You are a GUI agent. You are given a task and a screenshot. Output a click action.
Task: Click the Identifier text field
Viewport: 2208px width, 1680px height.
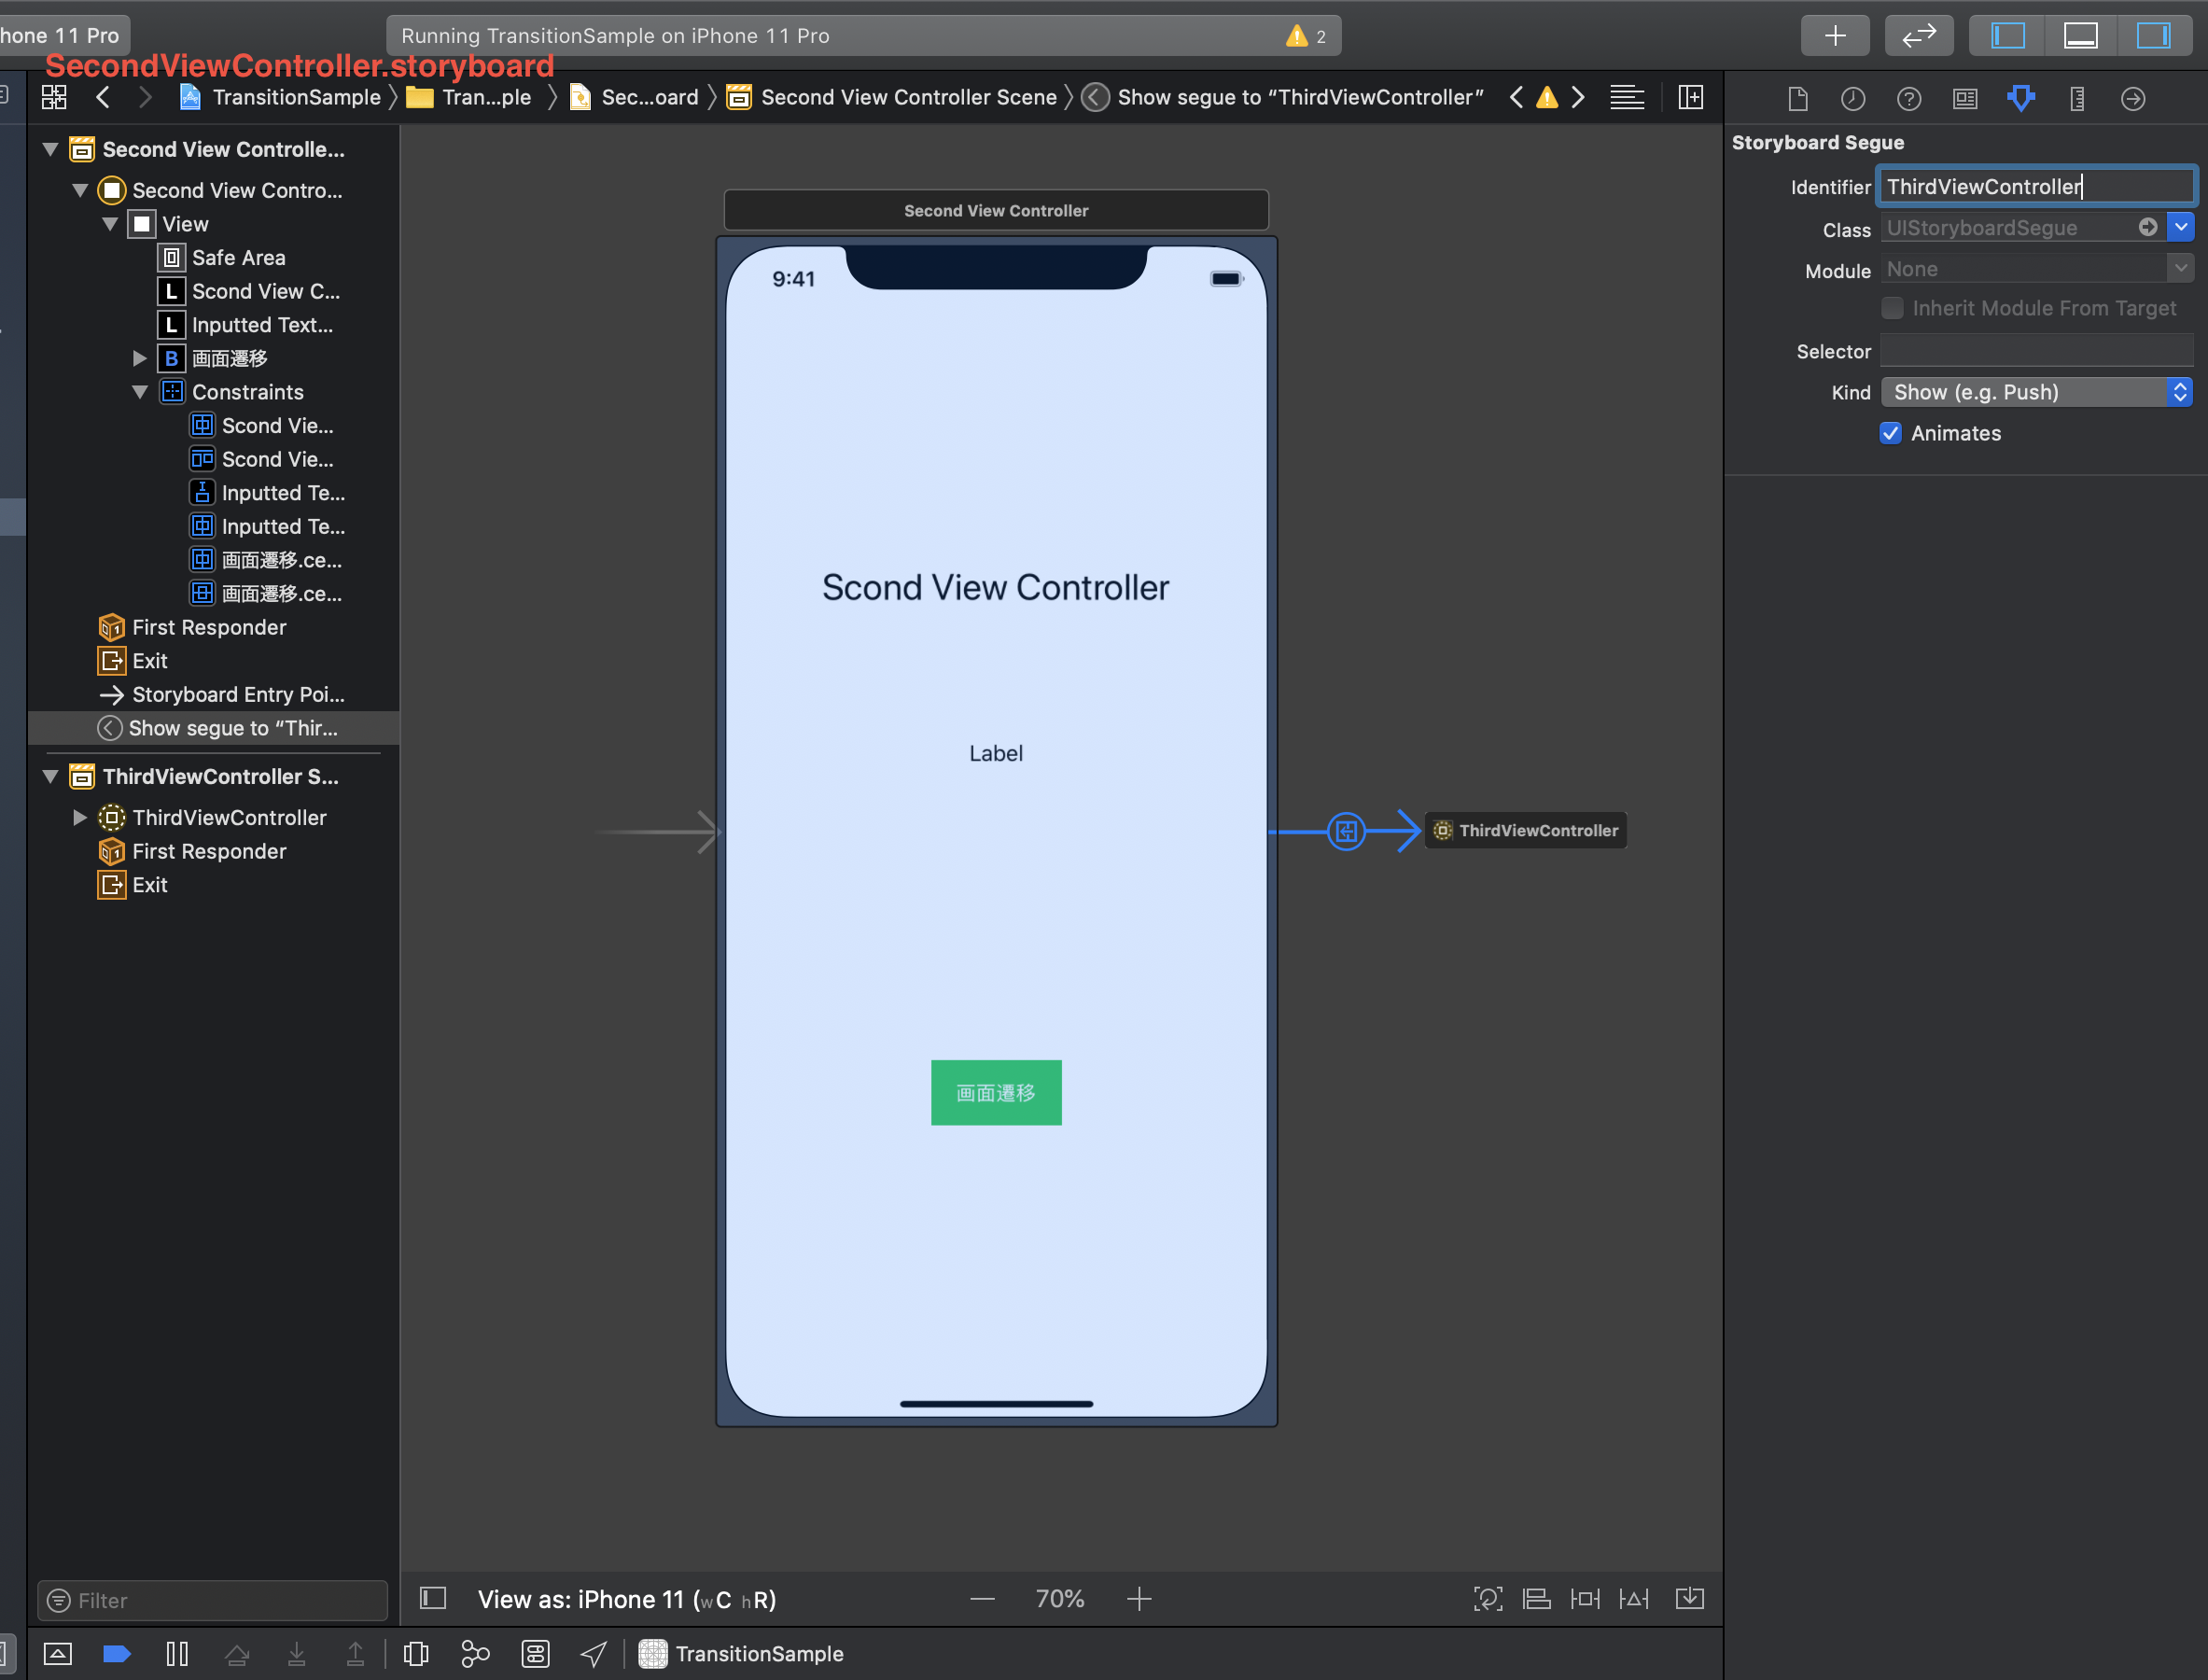tap(2035, 187)
